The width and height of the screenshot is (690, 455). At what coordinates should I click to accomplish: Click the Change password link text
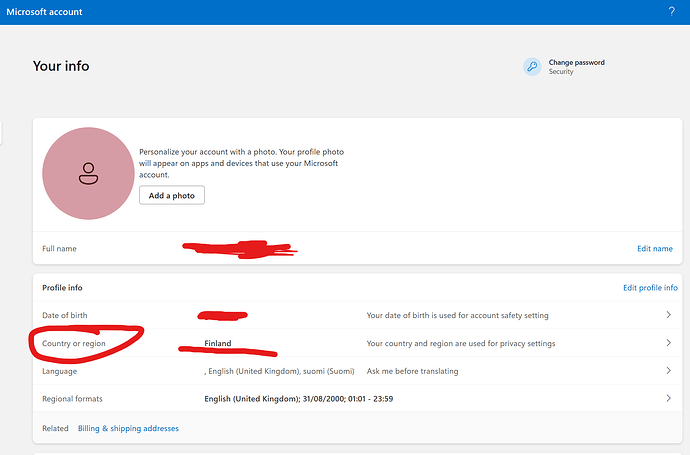(x=576, y=62)
